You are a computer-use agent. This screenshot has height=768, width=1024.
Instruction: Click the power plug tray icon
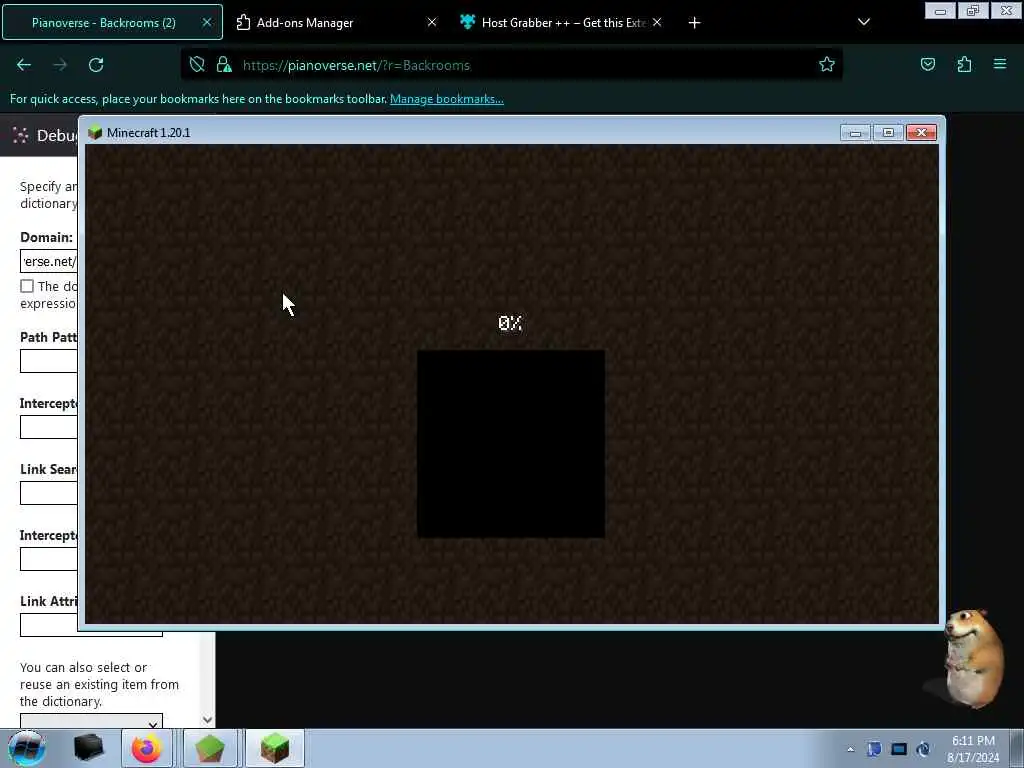923,749
